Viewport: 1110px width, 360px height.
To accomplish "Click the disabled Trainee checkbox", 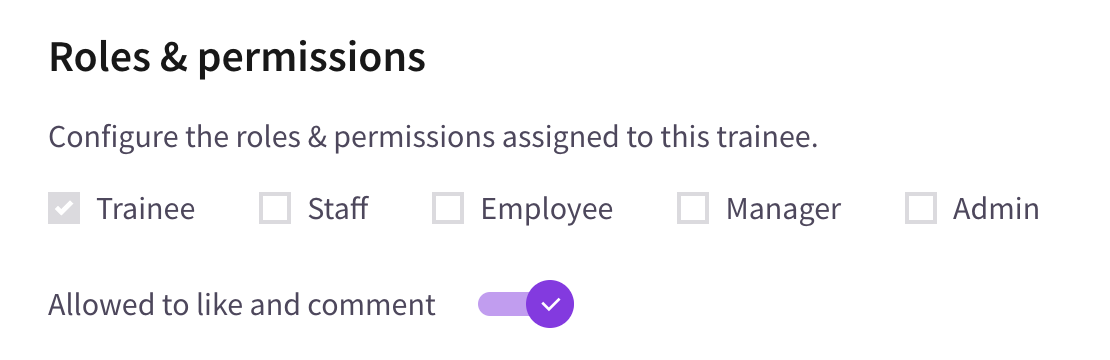I will point(64,208).
